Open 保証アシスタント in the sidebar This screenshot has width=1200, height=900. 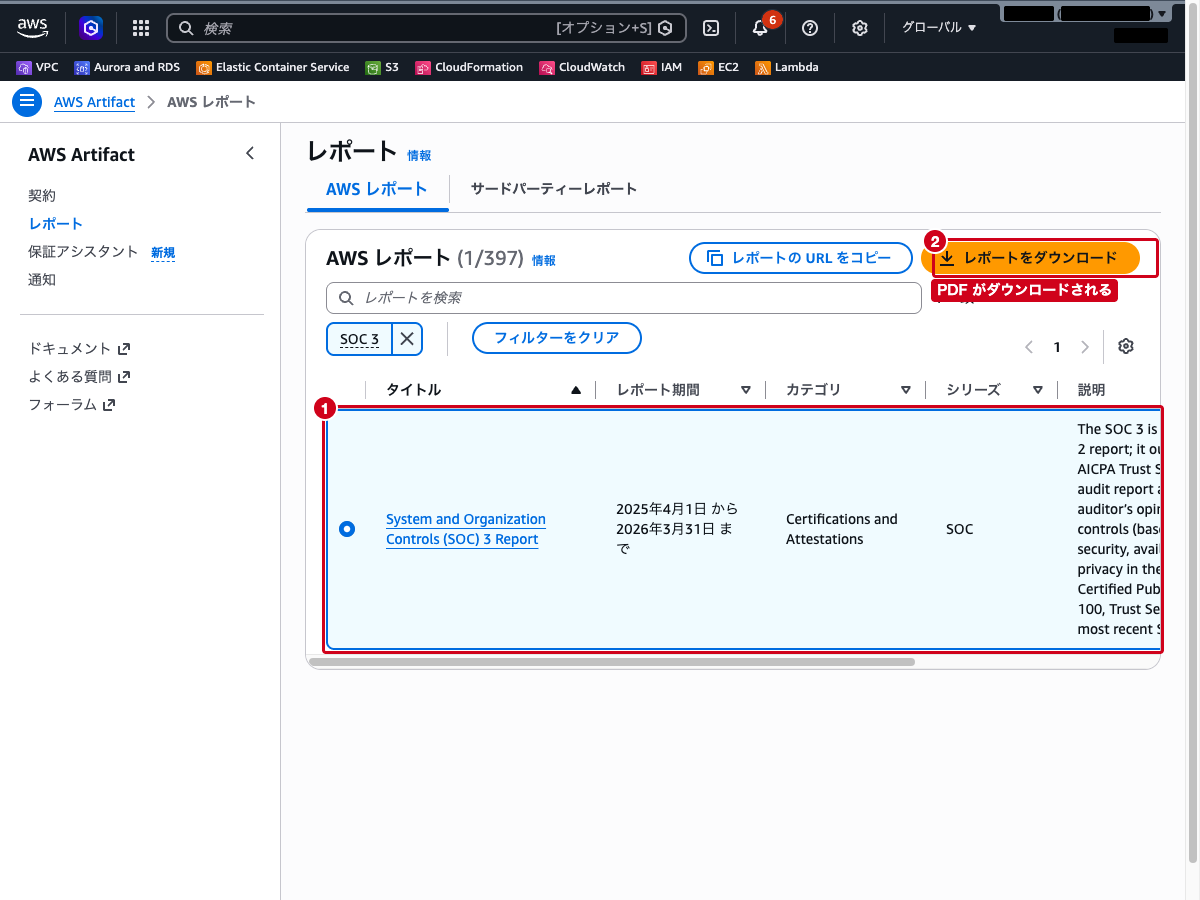coord(83,251)
